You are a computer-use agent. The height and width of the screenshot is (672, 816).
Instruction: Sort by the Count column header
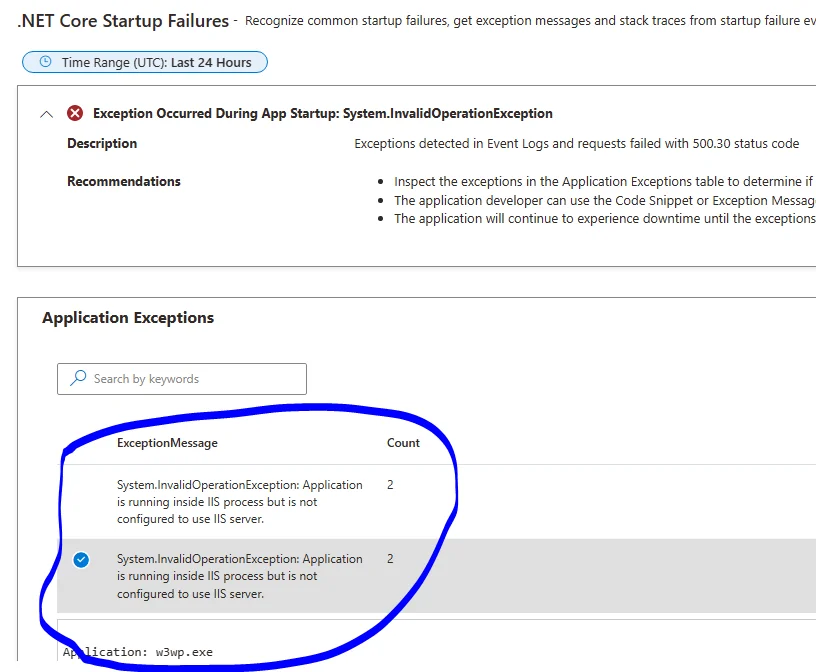(x=403, y=443)
